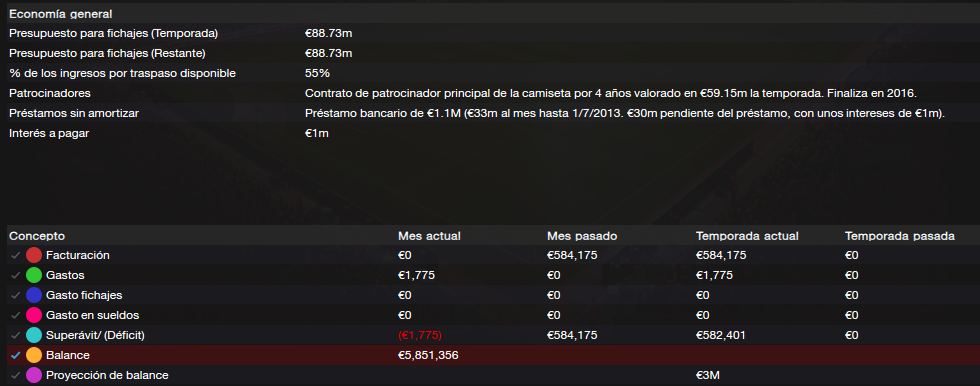Click the teal Superávit color circle
Image resolution: width=980 pixels, height=386 pixels.
pyautogui.click(x=34, y=335)
